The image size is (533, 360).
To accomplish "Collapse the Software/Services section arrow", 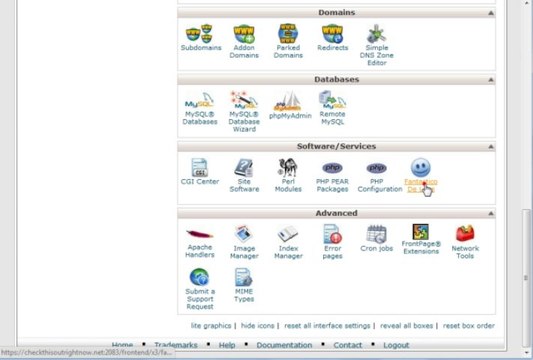I will tap(491, 147).
